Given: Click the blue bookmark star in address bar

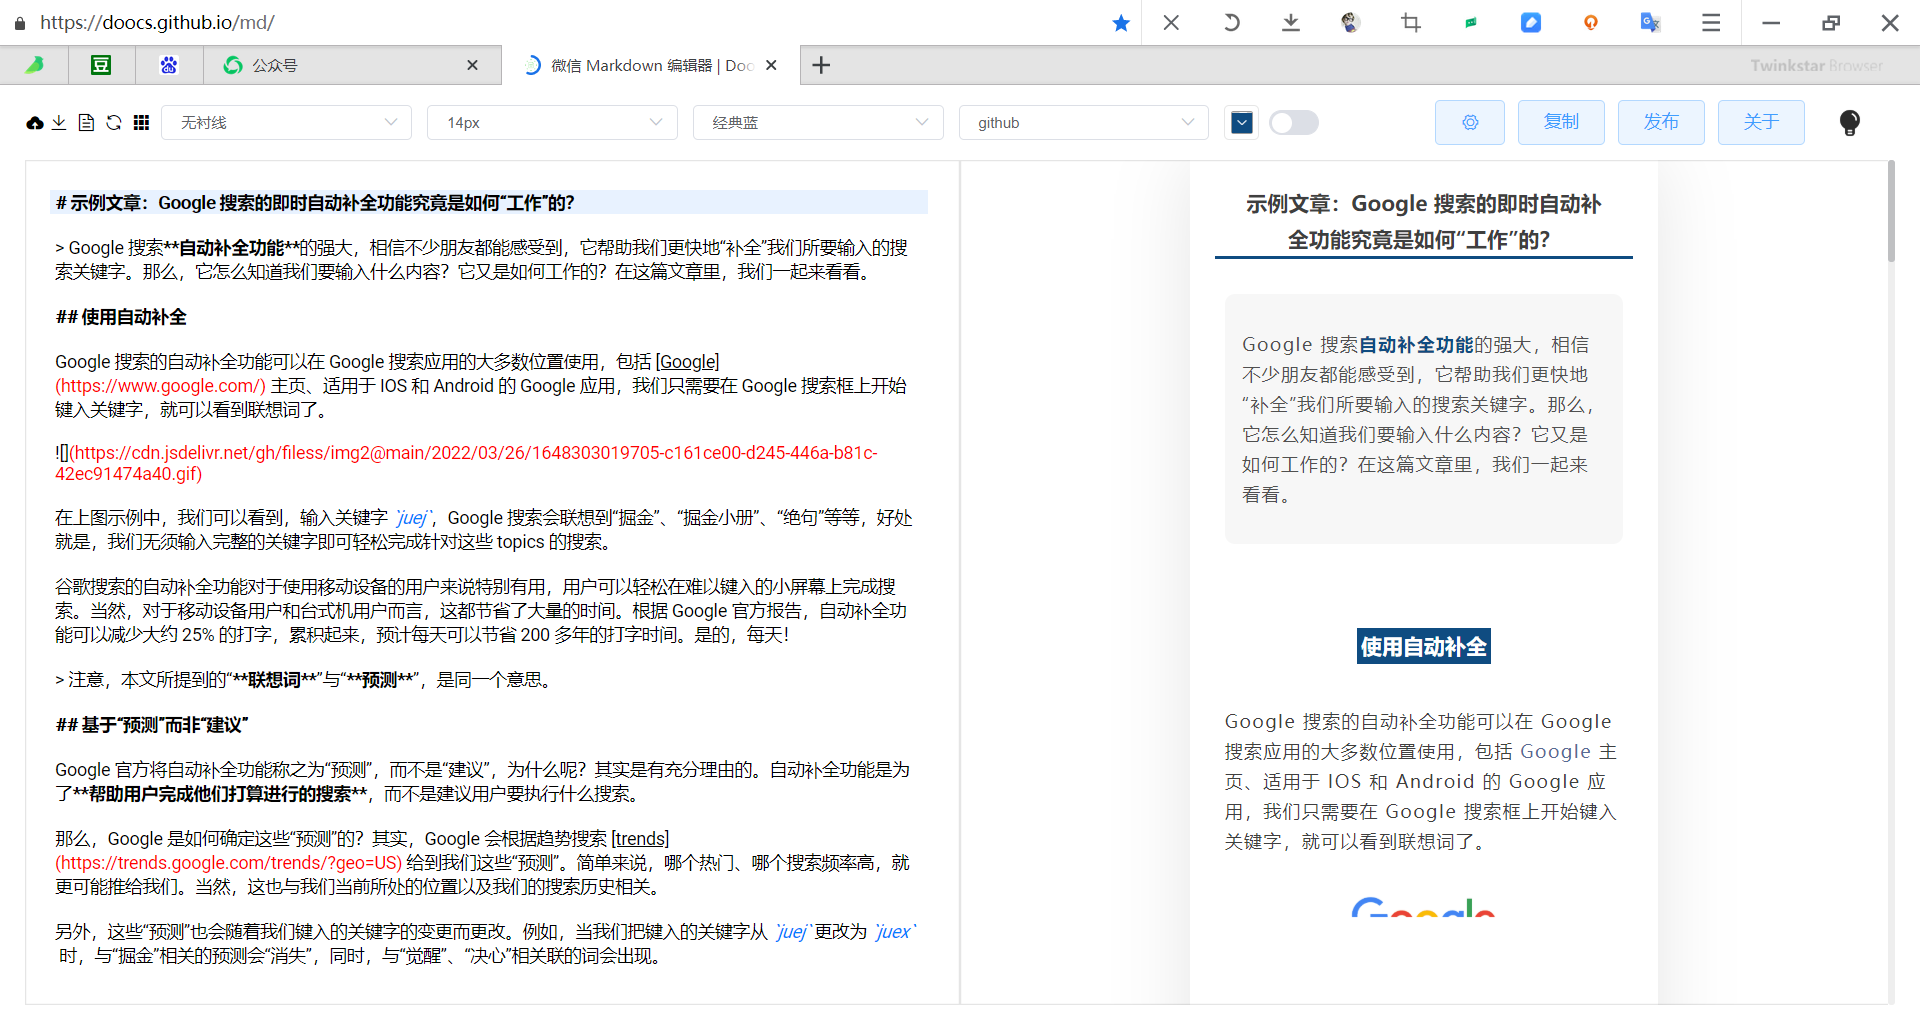Looking at the screenshot, I should 1121,22.
